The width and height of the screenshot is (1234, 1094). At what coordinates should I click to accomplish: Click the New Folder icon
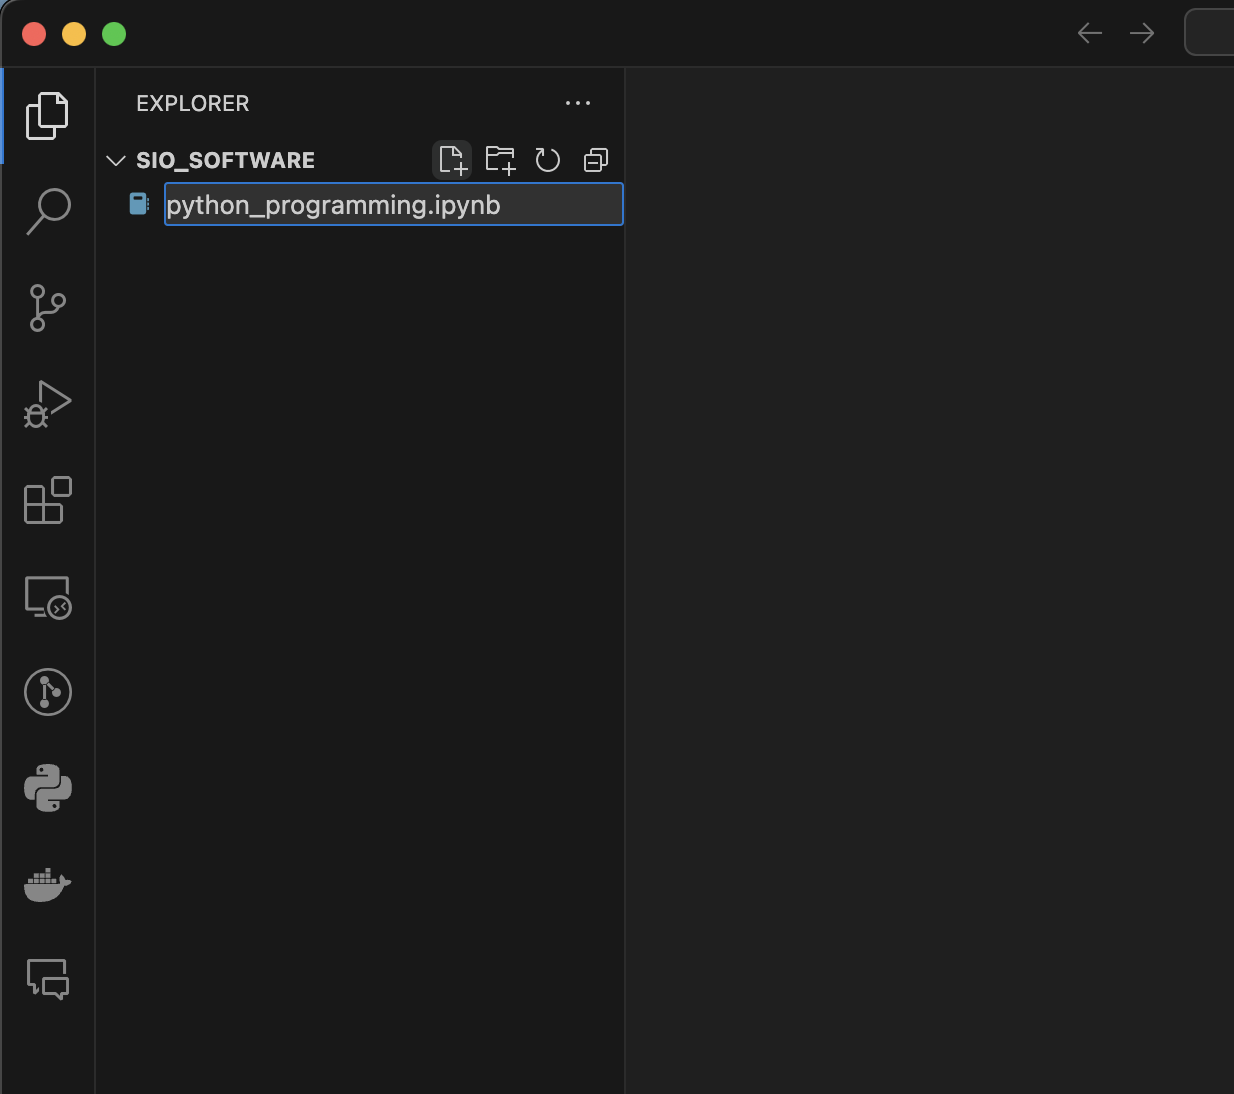click(x=500, y=160)
